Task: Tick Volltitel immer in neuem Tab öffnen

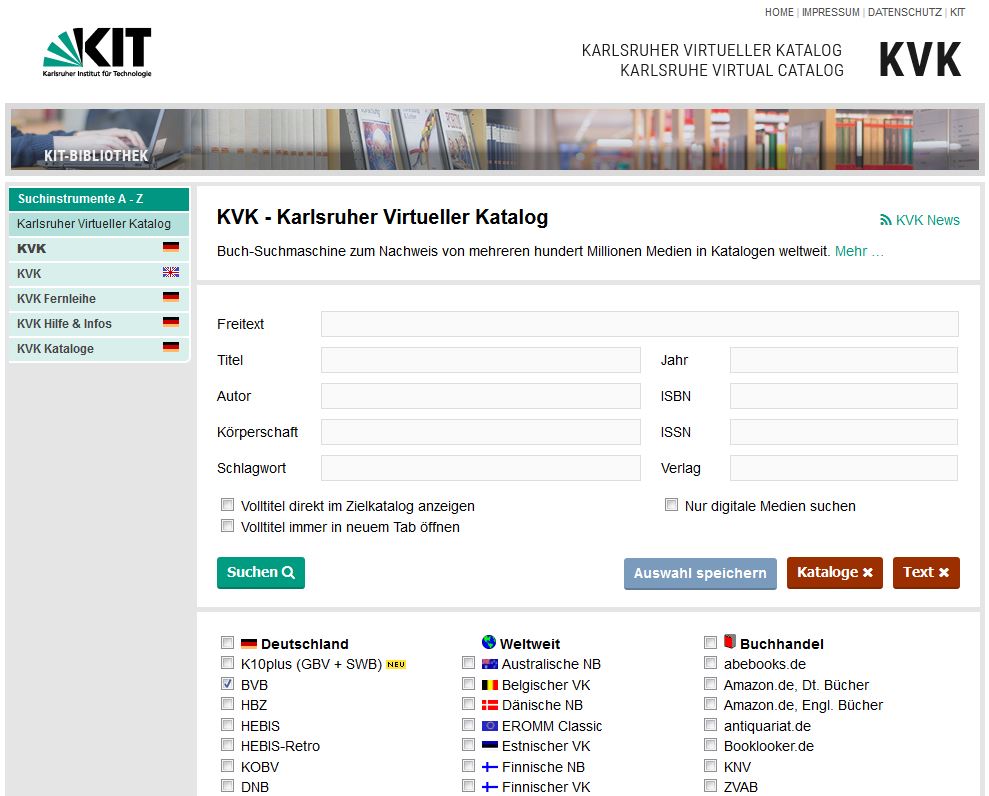Action: click(227, 526)
